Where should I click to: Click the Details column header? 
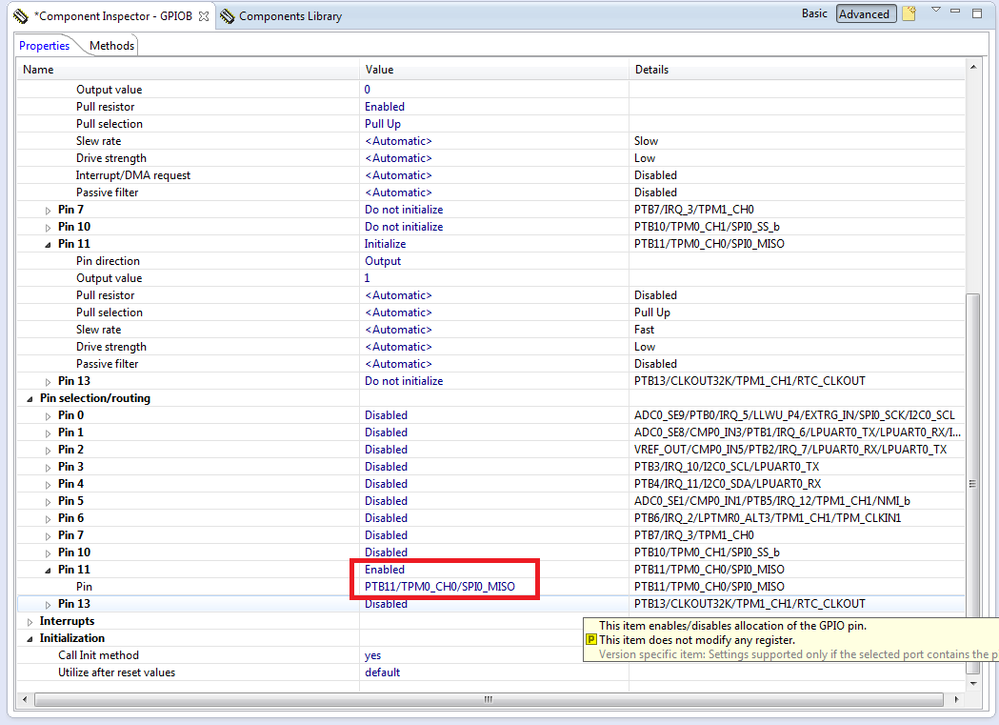(x=797, y=69)
